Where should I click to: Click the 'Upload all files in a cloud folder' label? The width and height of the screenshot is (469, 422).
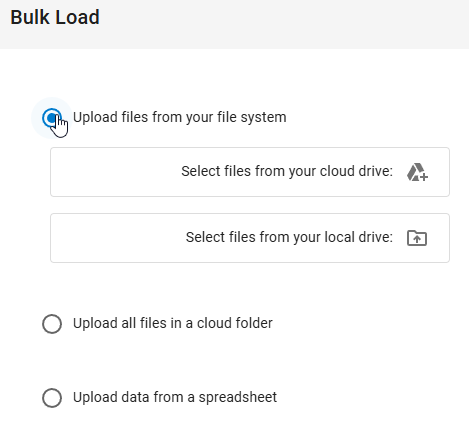tap(173, 323)
